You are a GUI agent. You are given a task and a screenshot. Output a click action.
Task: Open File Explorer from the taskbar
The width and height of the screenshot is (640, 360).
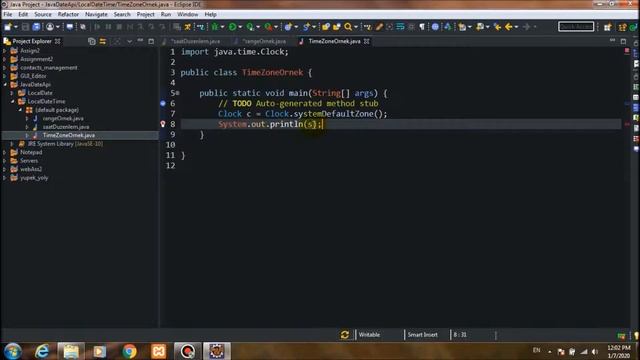[x=71, y=351]
